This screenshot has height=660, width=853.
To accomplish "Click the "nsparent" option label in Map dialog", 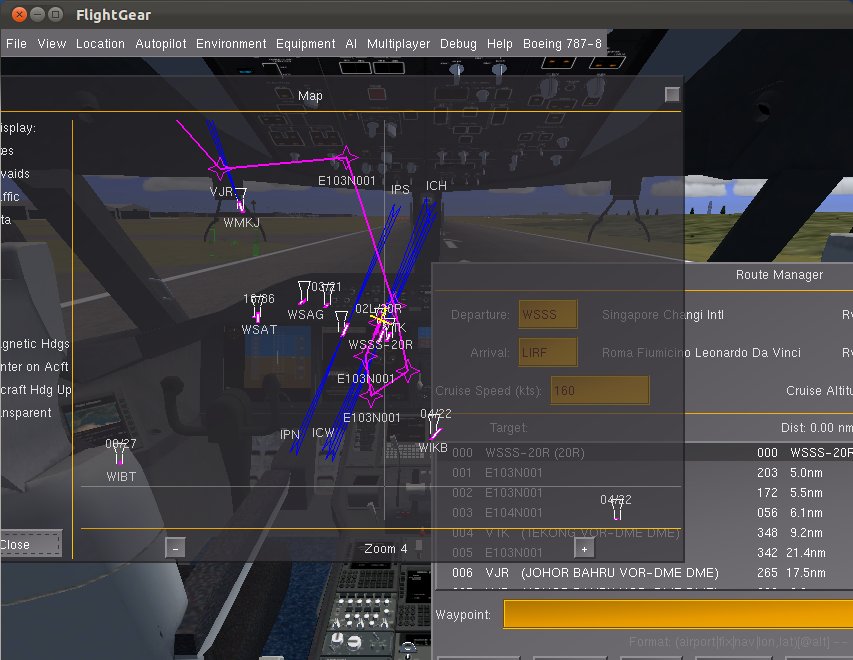I will (26, 412).
